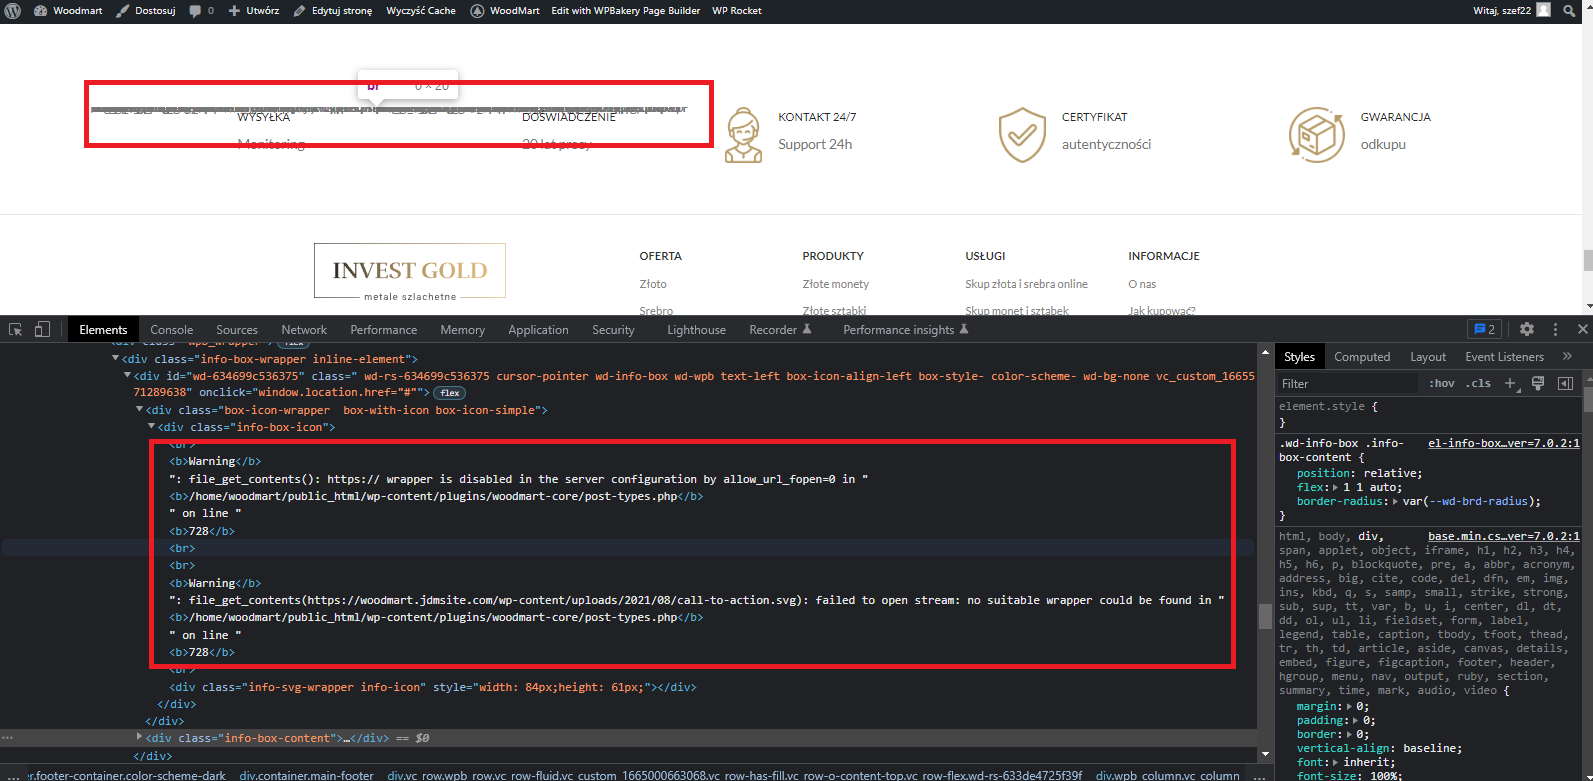Click the admin bar search icon
This screenshot has width=1593, height=781.
click(1569, 10)
